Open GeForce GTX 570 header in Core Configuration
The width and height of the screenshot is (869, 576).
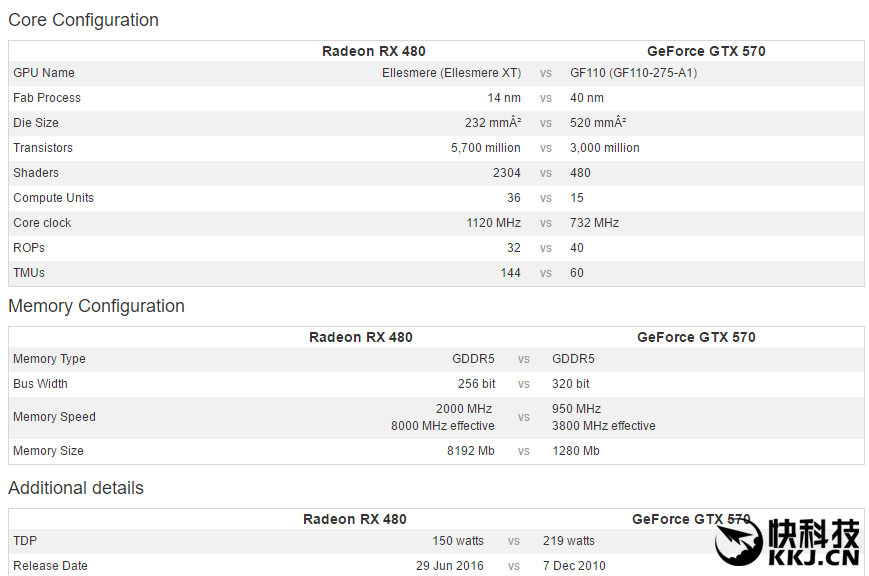pyautogui.click(x=706, y=51)
